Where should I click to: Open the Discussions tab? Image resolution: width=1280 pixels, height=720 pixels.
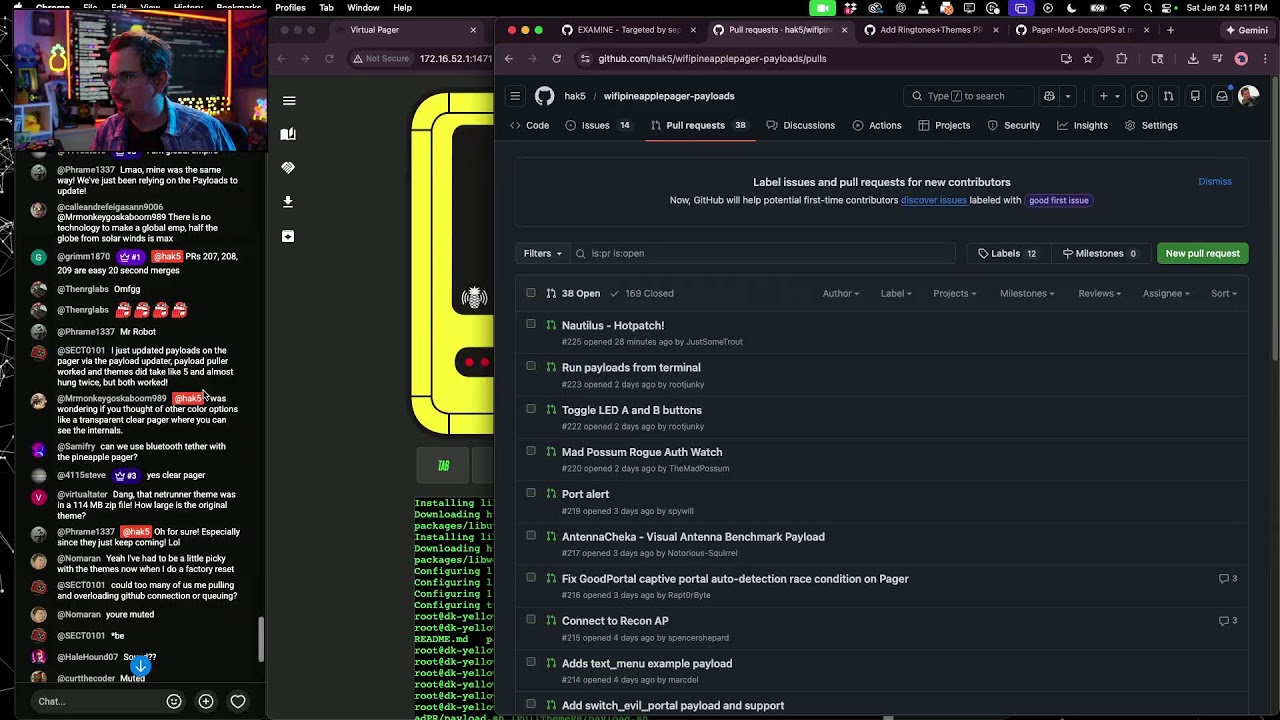[x=800, y=126]
